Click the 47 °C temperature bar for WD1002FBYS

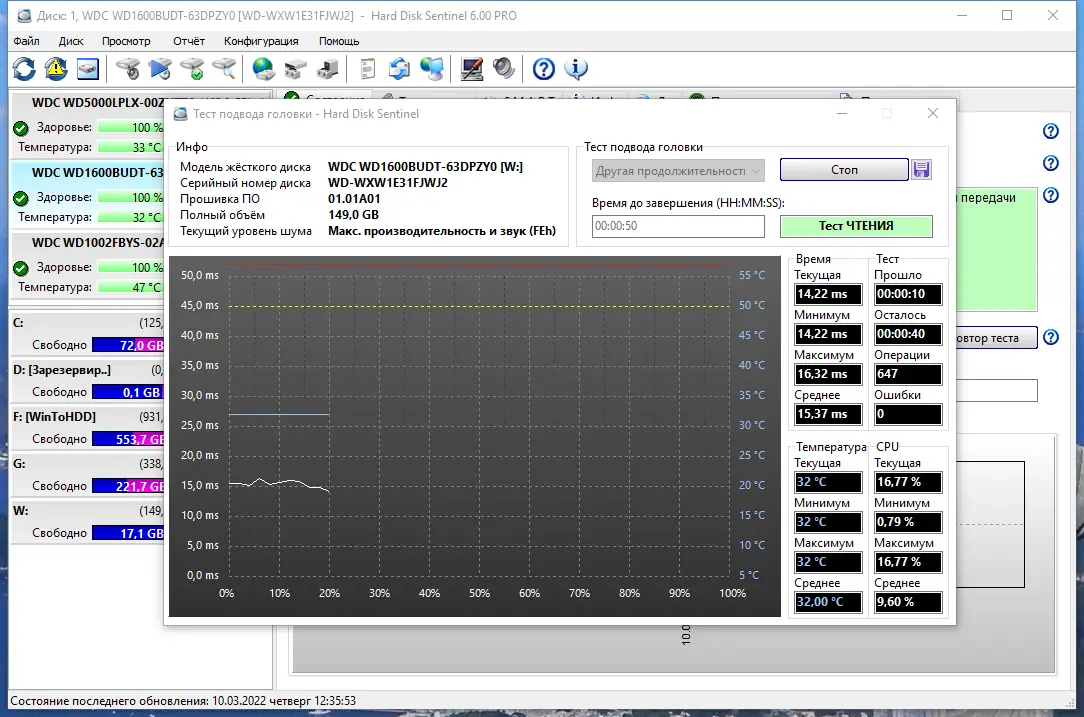(131, 287)
